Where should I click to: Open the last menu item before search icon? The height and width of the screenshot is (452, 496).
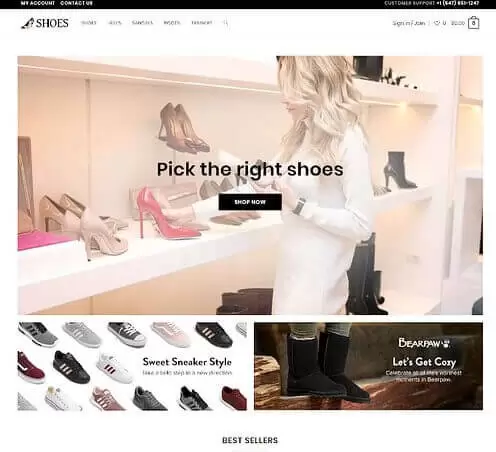(x=201, y=23)
